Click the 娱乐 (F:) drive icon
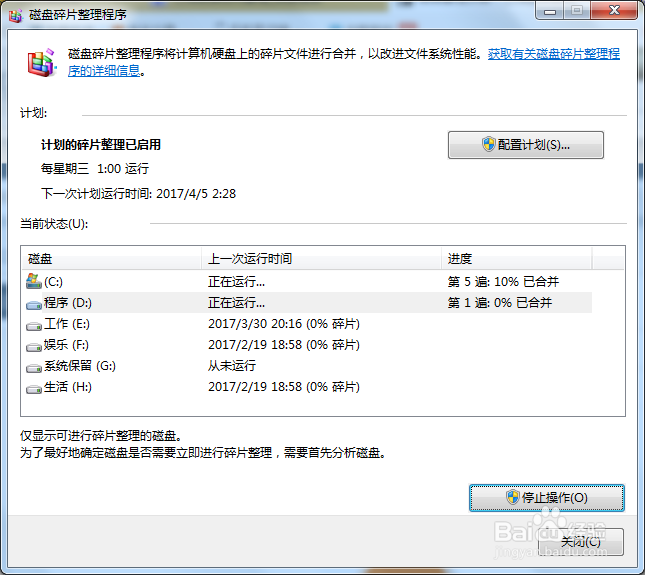The width and height of the screenshot is (645, 575). [33, 346]
